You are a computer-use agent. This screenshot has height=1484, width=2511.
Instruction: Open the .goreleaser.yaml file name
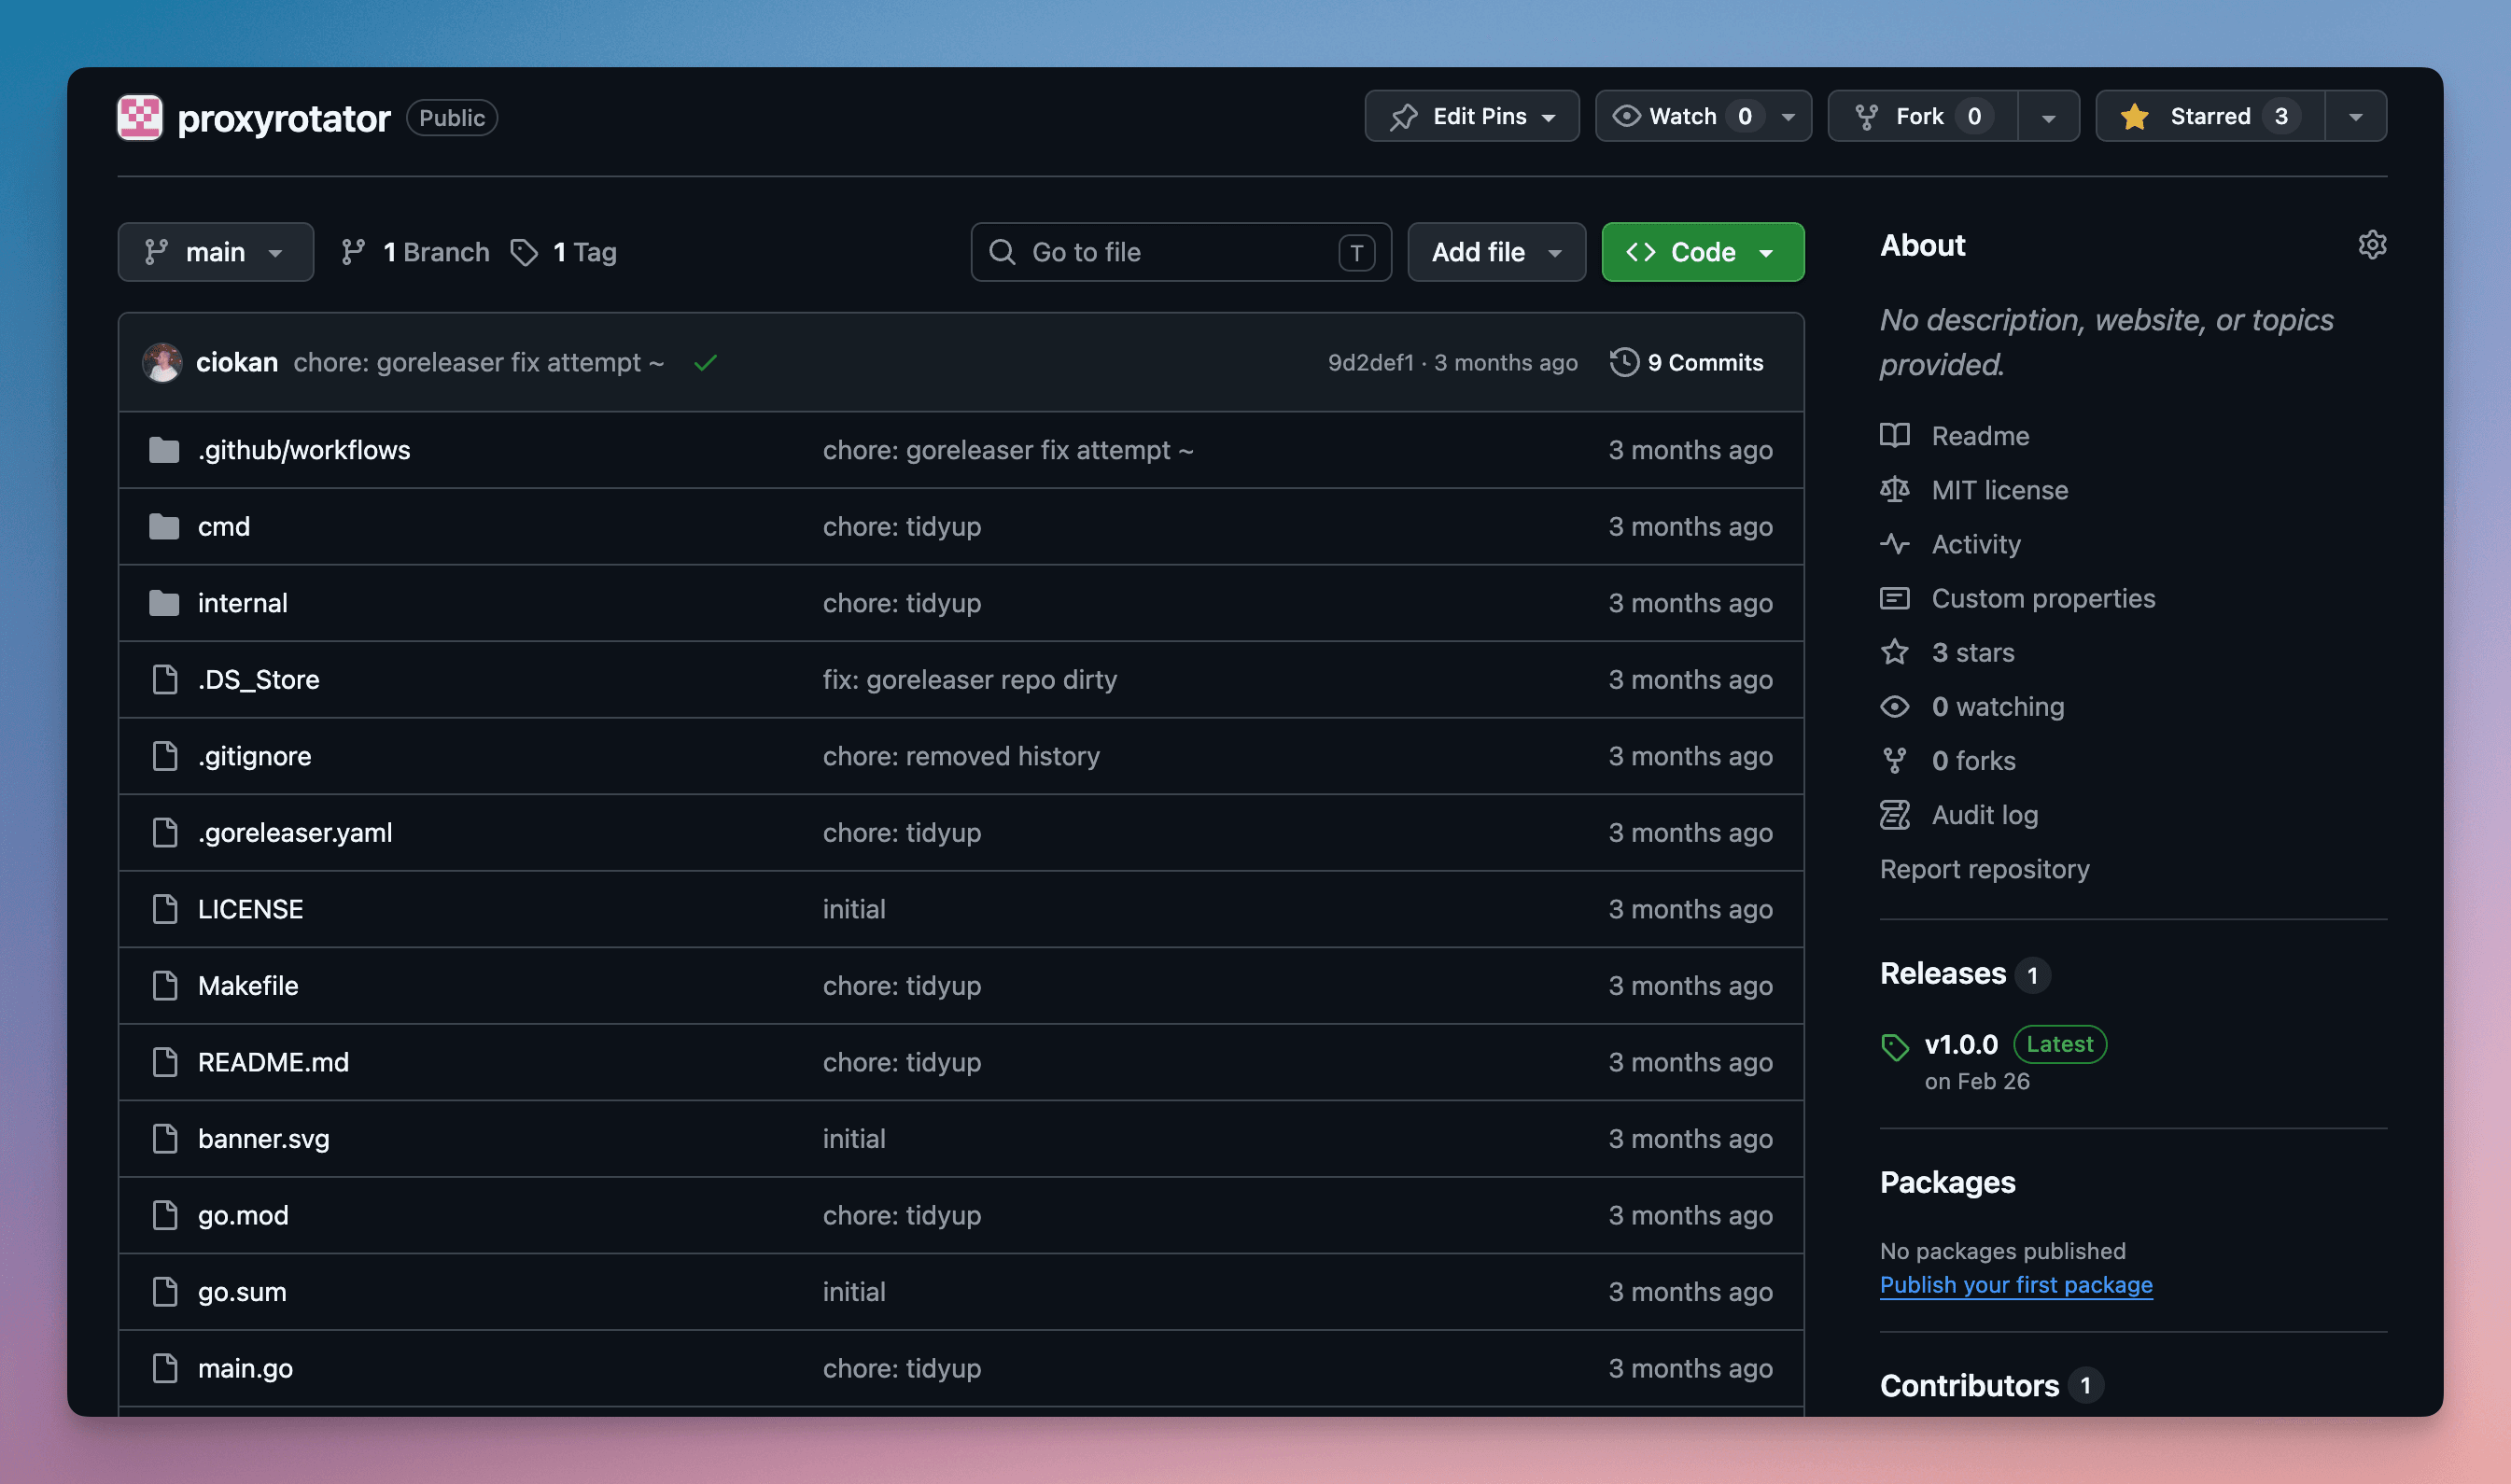pyautogui.click(x=295, y=833)
